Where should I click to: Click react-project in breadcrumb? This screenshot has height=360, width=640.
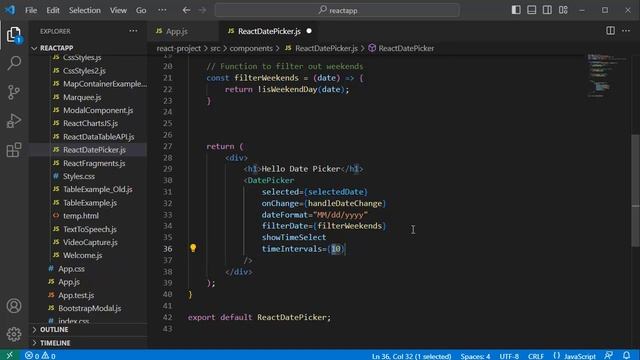pos(179,48)
